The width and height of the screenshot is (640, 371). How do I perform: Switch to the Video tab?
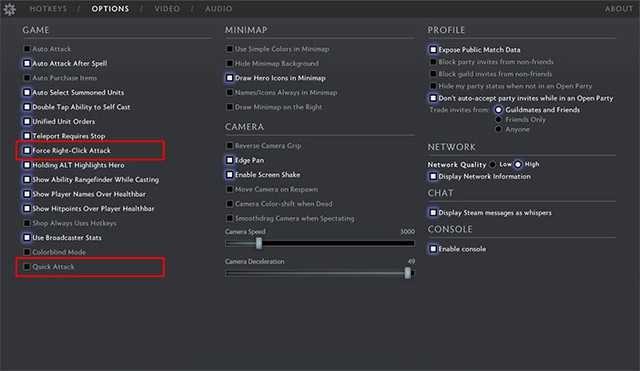[x=167, y=9]
